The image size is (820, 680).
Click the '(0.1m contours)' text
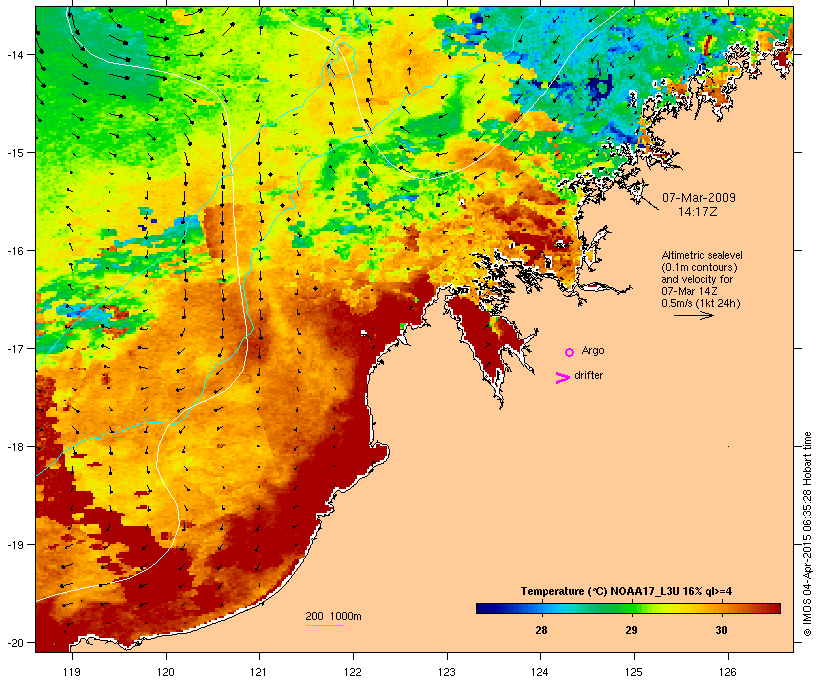pyautogui.click(x=699, y=267)
